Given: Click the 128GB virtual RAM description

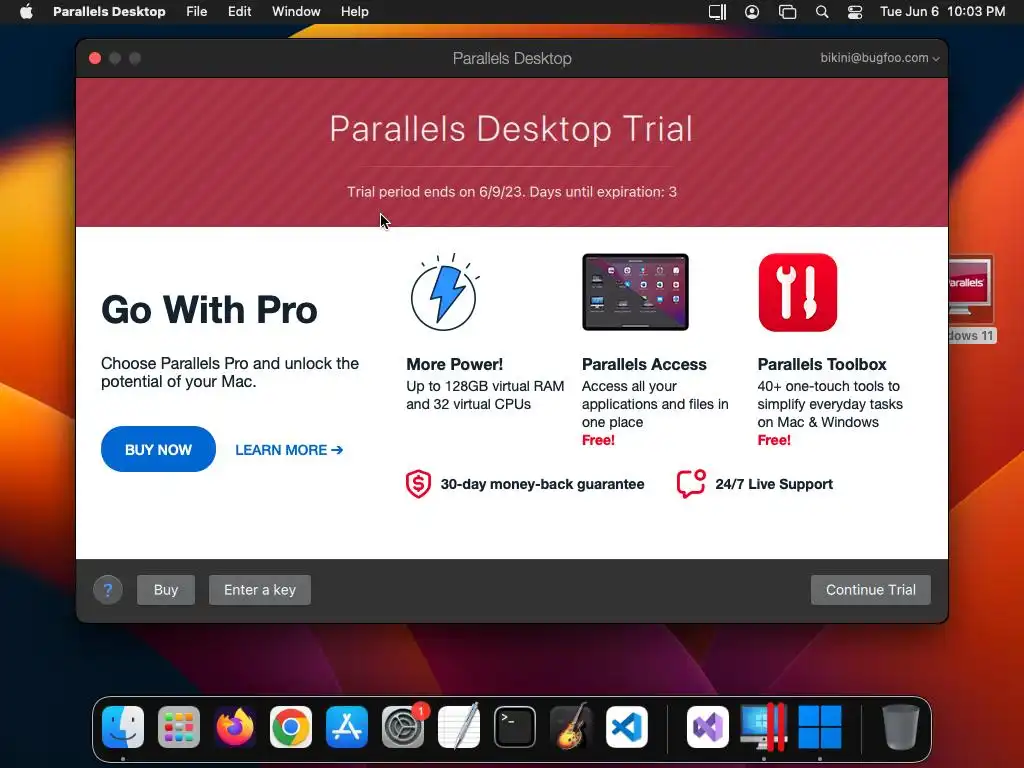Looking at the screenshot, I should coord(485,395).
